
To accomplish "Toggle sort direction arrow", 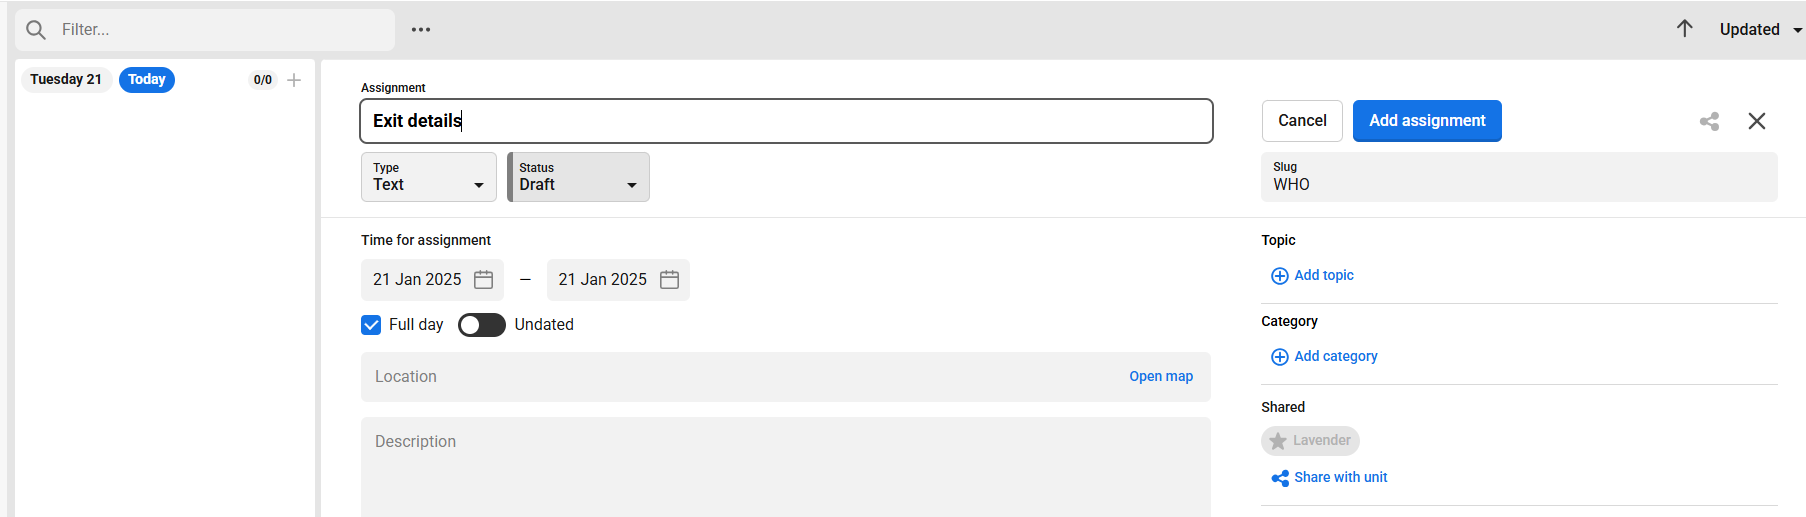I will tap(1685, 29).
